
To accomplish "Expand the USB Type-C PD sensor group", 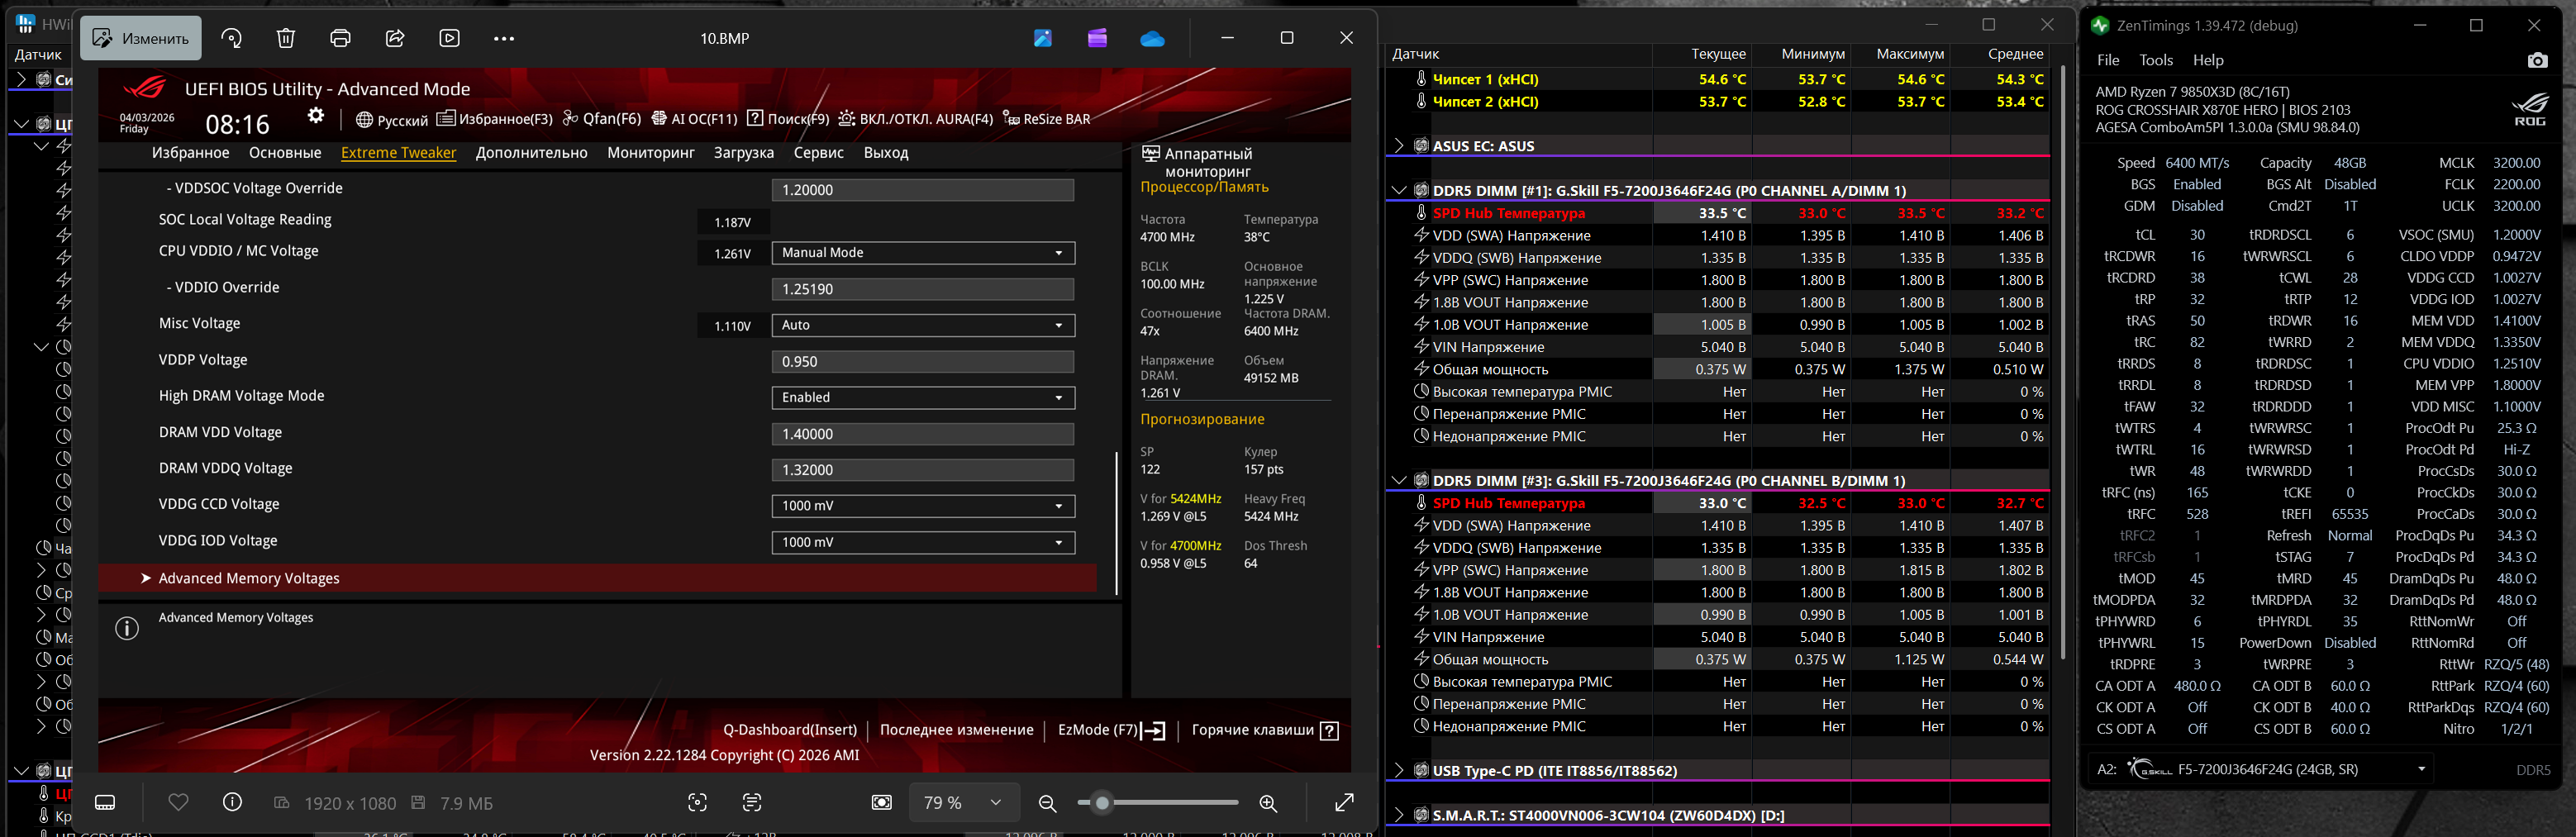I will pyautogui.click(x=1399, y=770).
